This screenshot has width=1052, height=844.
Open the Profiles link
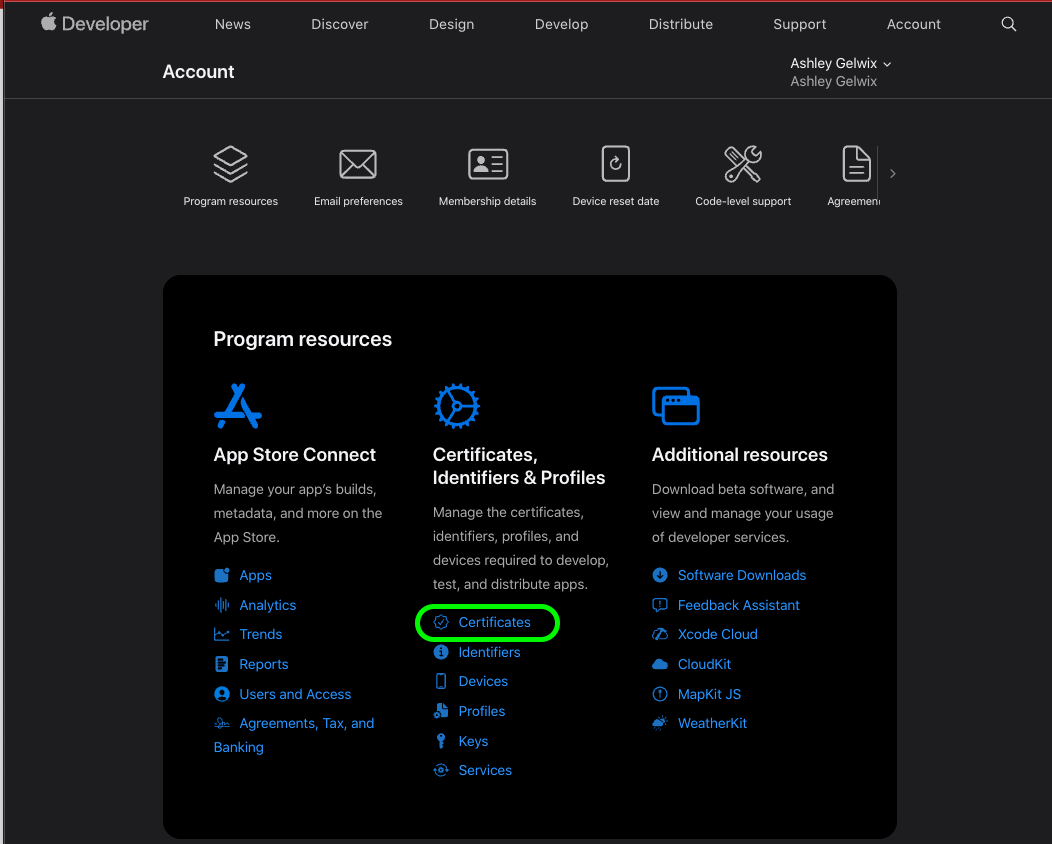pyautogui.click(x=482, y=711)
